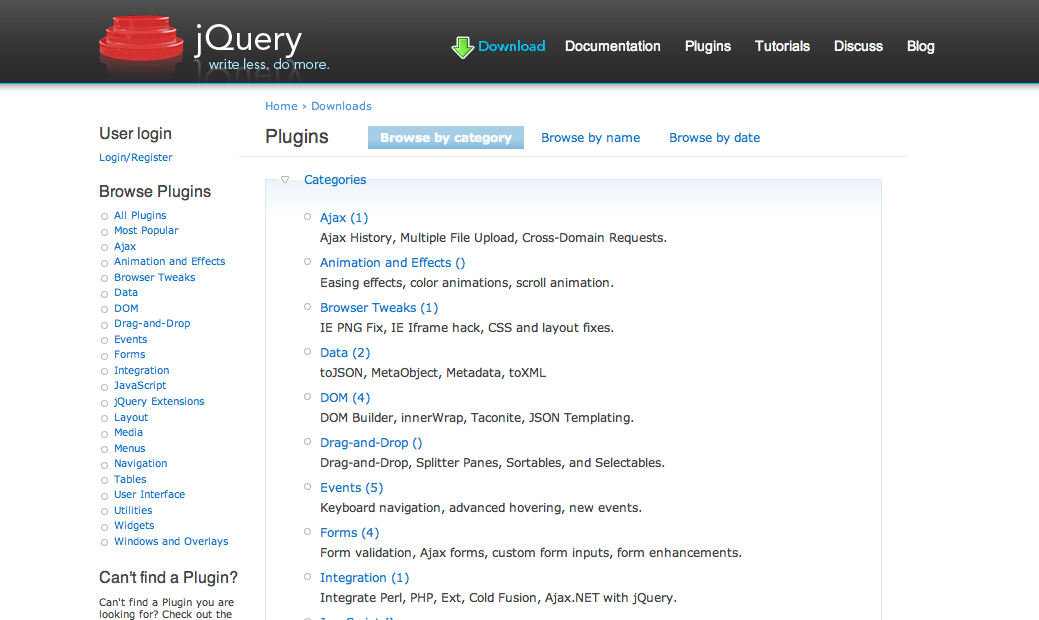
Task: Open the JavaScript sidebar link
Action: pos(140,386)
